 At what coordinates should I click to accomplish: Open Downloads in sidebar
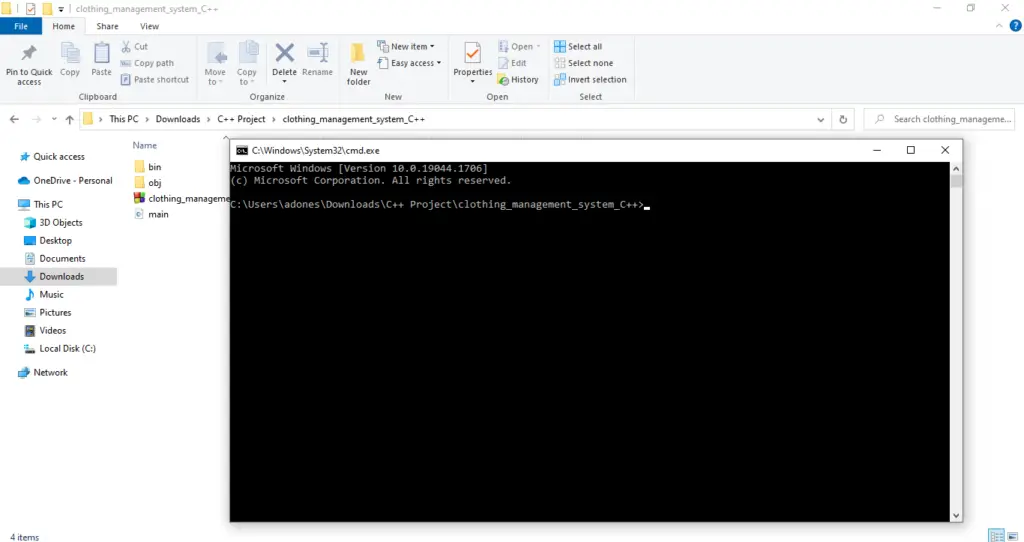[59, 277]
